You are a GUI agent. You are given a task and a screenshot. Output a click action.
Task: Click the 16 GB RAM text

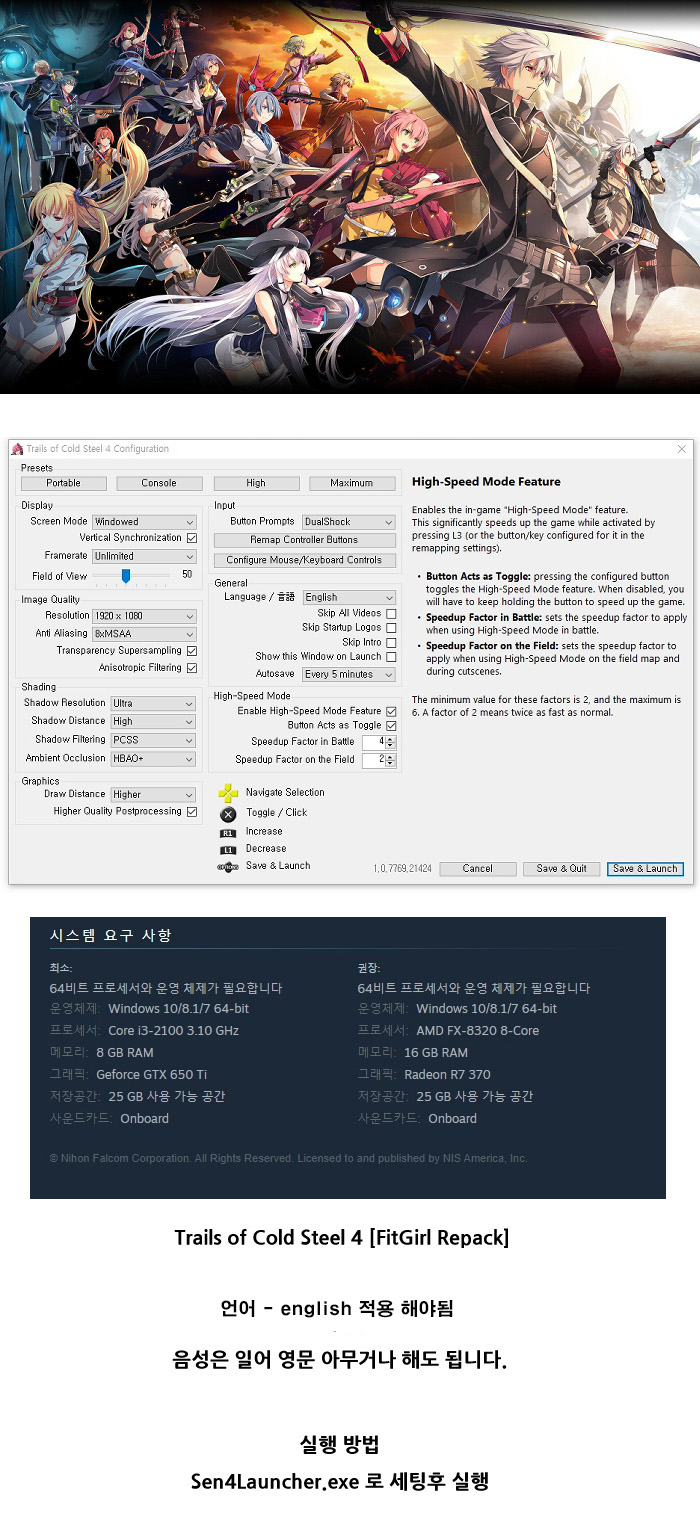point(436,1053)
